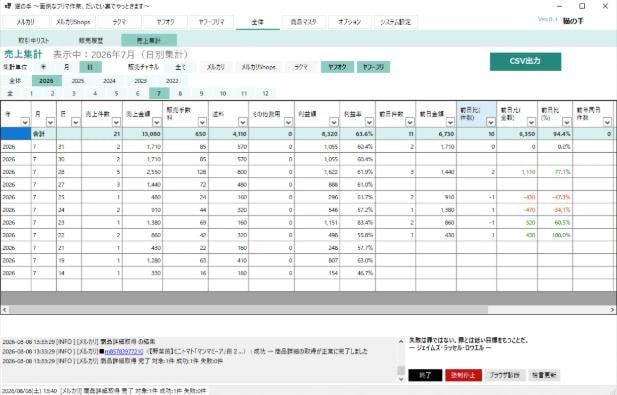The image size is (617, 395).
Task: Toggle ヤフオク in sales channel filter
Action: pos(337,67)
